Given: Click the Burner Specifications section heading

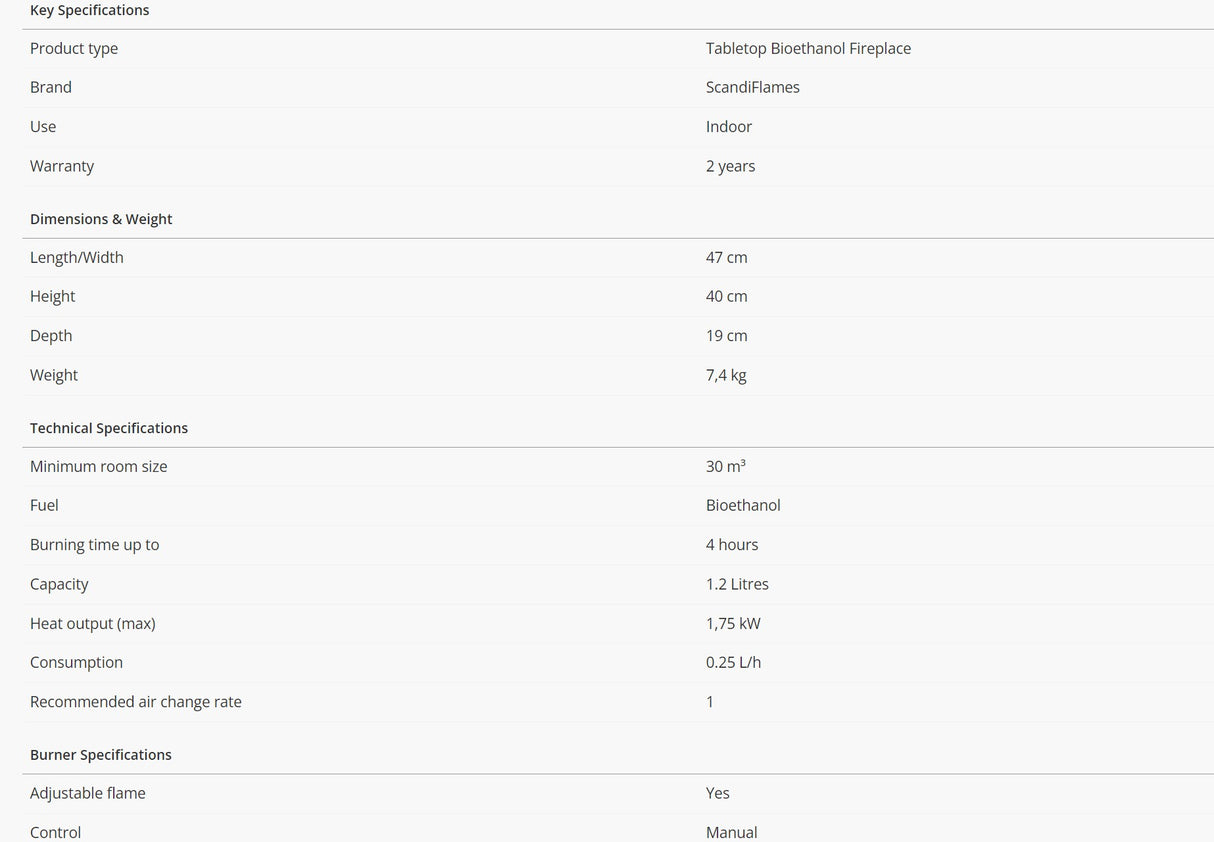Looking at the screenshot, I should [101, 755].
